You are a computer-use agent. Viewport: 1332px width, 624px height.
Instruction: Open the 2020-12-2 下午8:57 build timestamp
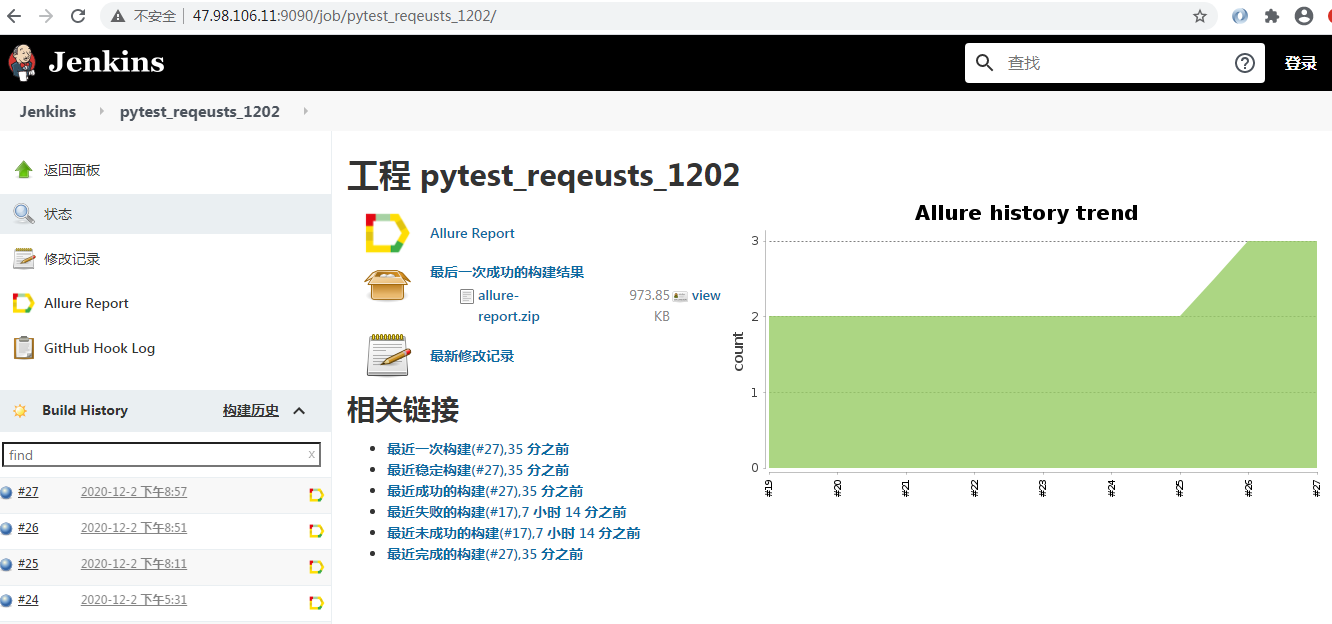pyautogui.click(x=134, y=492)
